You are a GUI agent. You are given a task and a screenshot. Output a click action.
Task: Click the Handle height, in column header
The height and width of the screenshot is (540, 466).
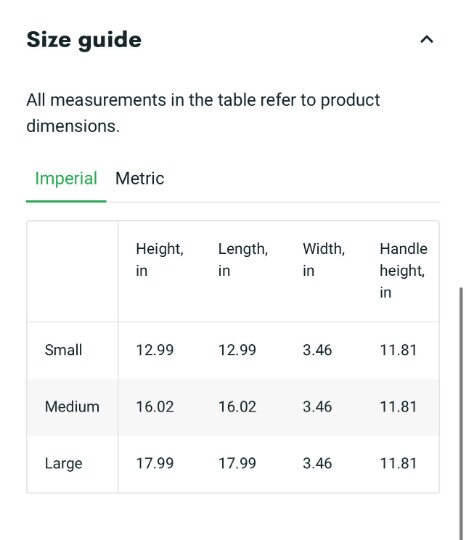(403, 270)
